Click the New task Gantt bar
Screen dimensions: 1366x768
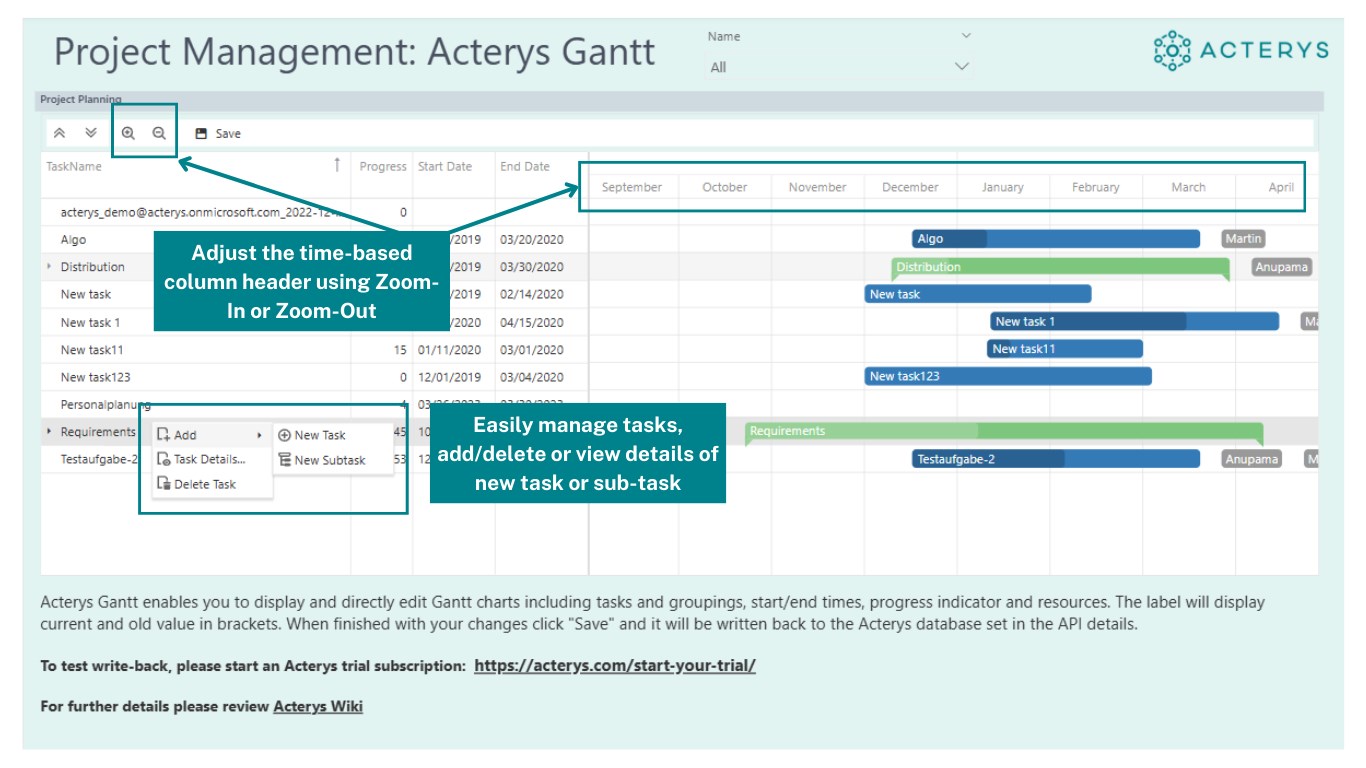[x=978, y=294]
